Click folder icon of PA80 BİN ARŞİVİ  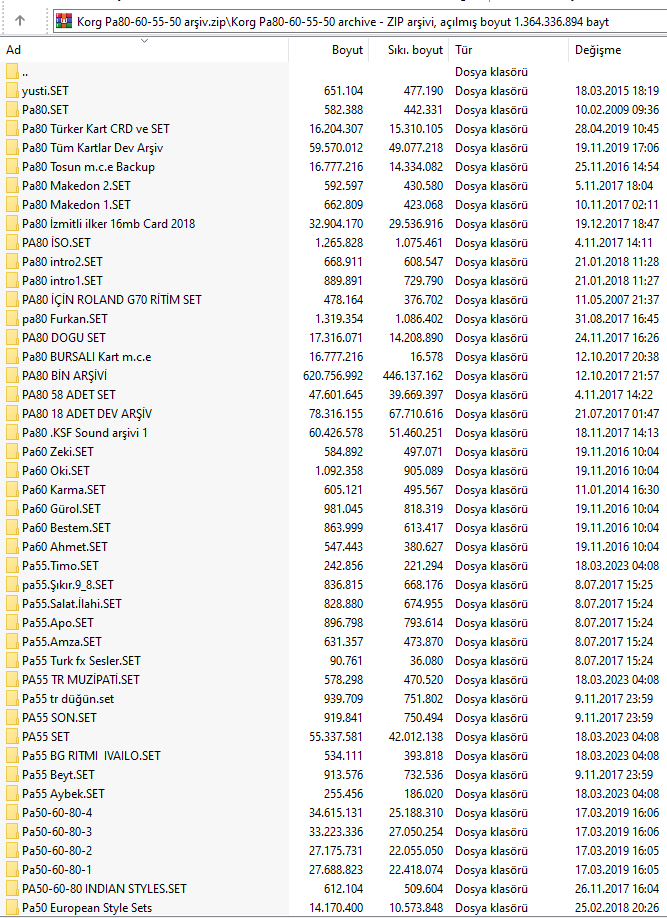pos(12,376)
